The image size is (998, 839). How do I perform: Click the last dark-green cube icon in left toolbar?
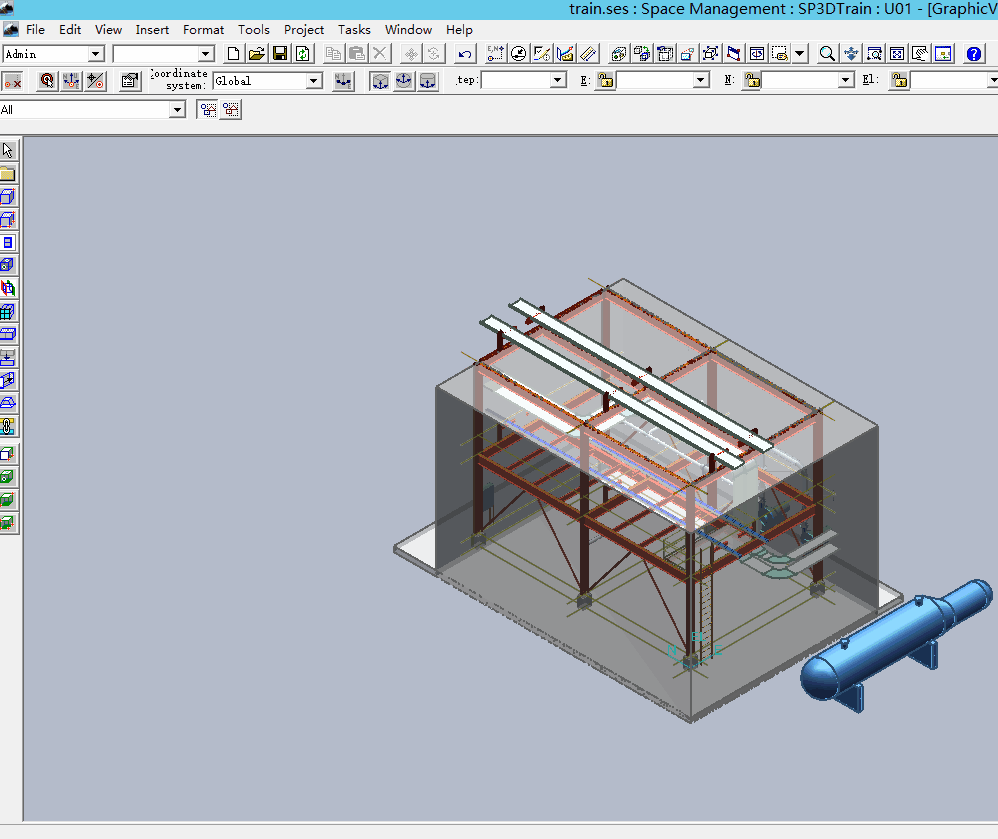tap(8, 523)
